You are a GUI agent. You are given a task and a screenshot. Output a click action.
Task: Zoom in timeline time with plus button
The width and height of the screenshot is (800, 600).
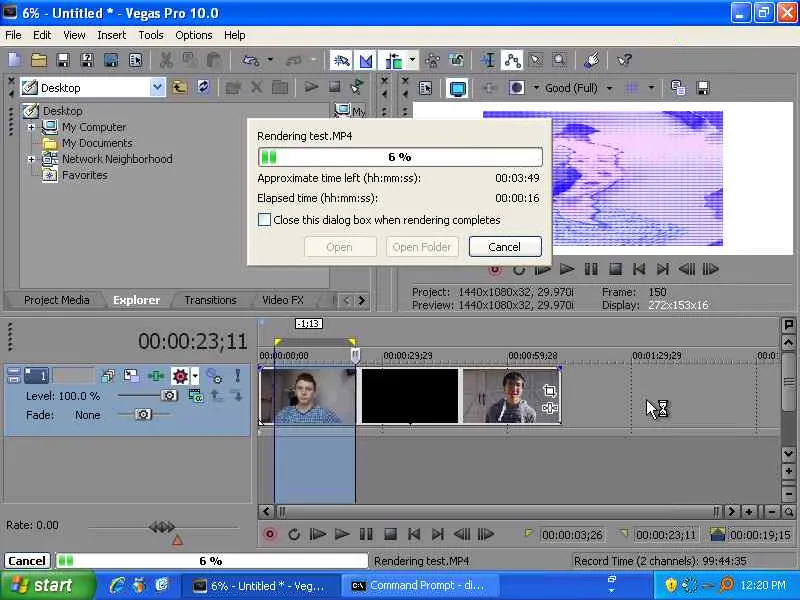pos(748,511)
